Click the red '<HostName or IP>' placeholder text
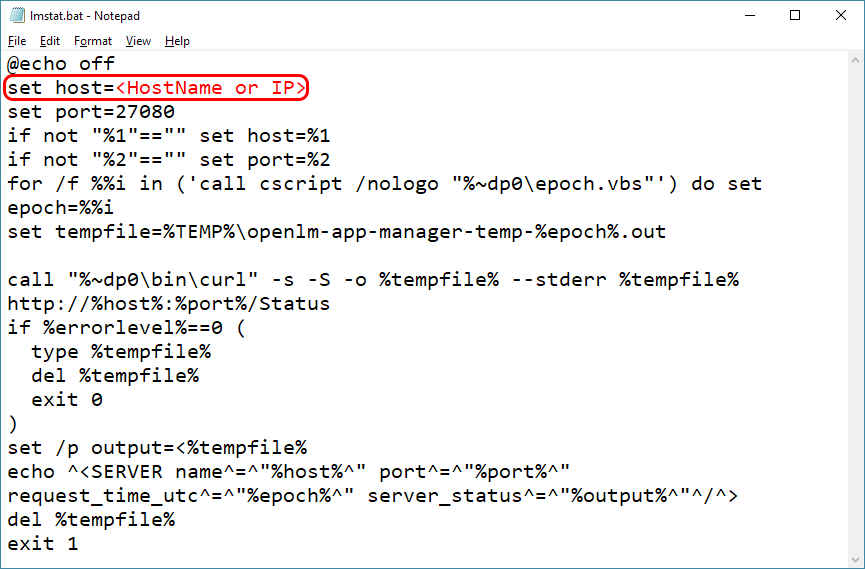Screen dimensions: 865x569 click(x=211, y=88)
